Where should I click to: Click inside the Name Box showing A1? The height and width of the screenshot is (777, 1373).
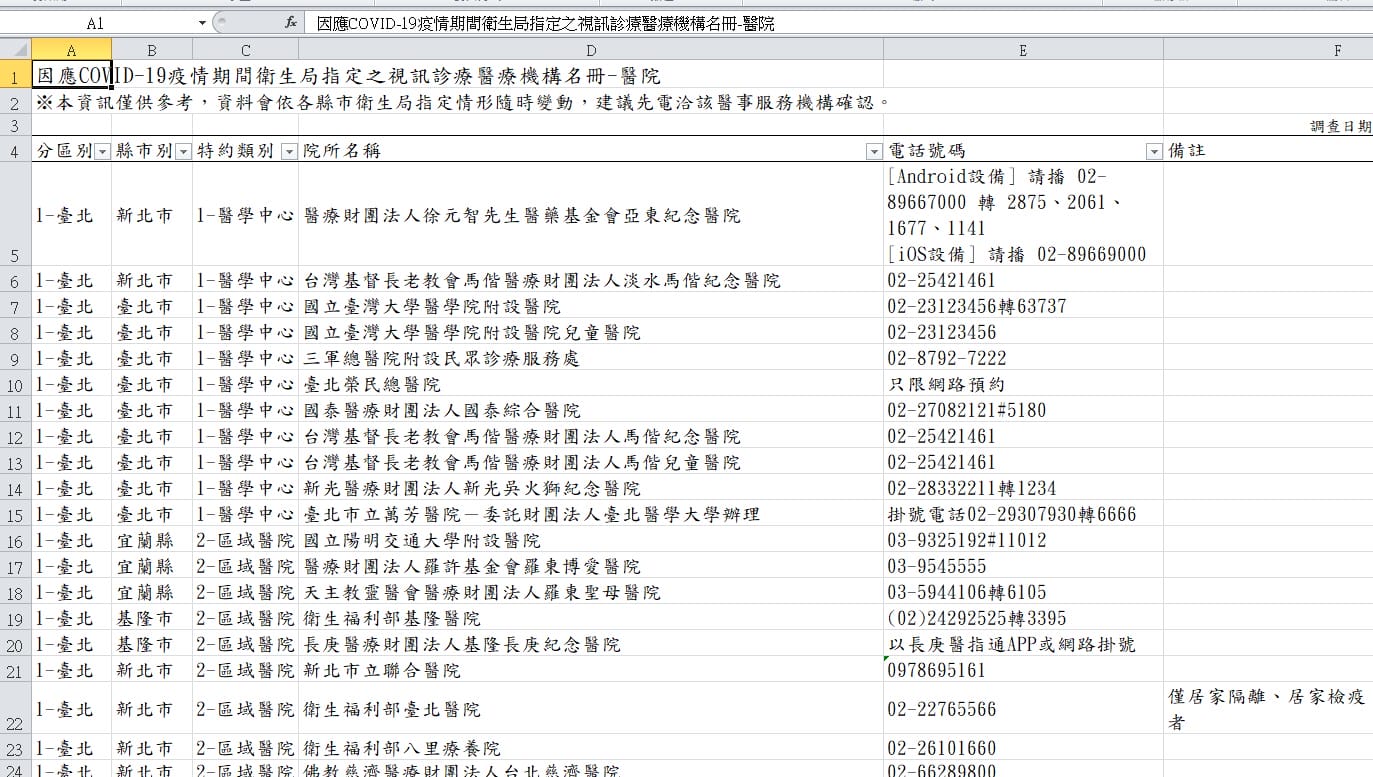click(x=98, y=23)
